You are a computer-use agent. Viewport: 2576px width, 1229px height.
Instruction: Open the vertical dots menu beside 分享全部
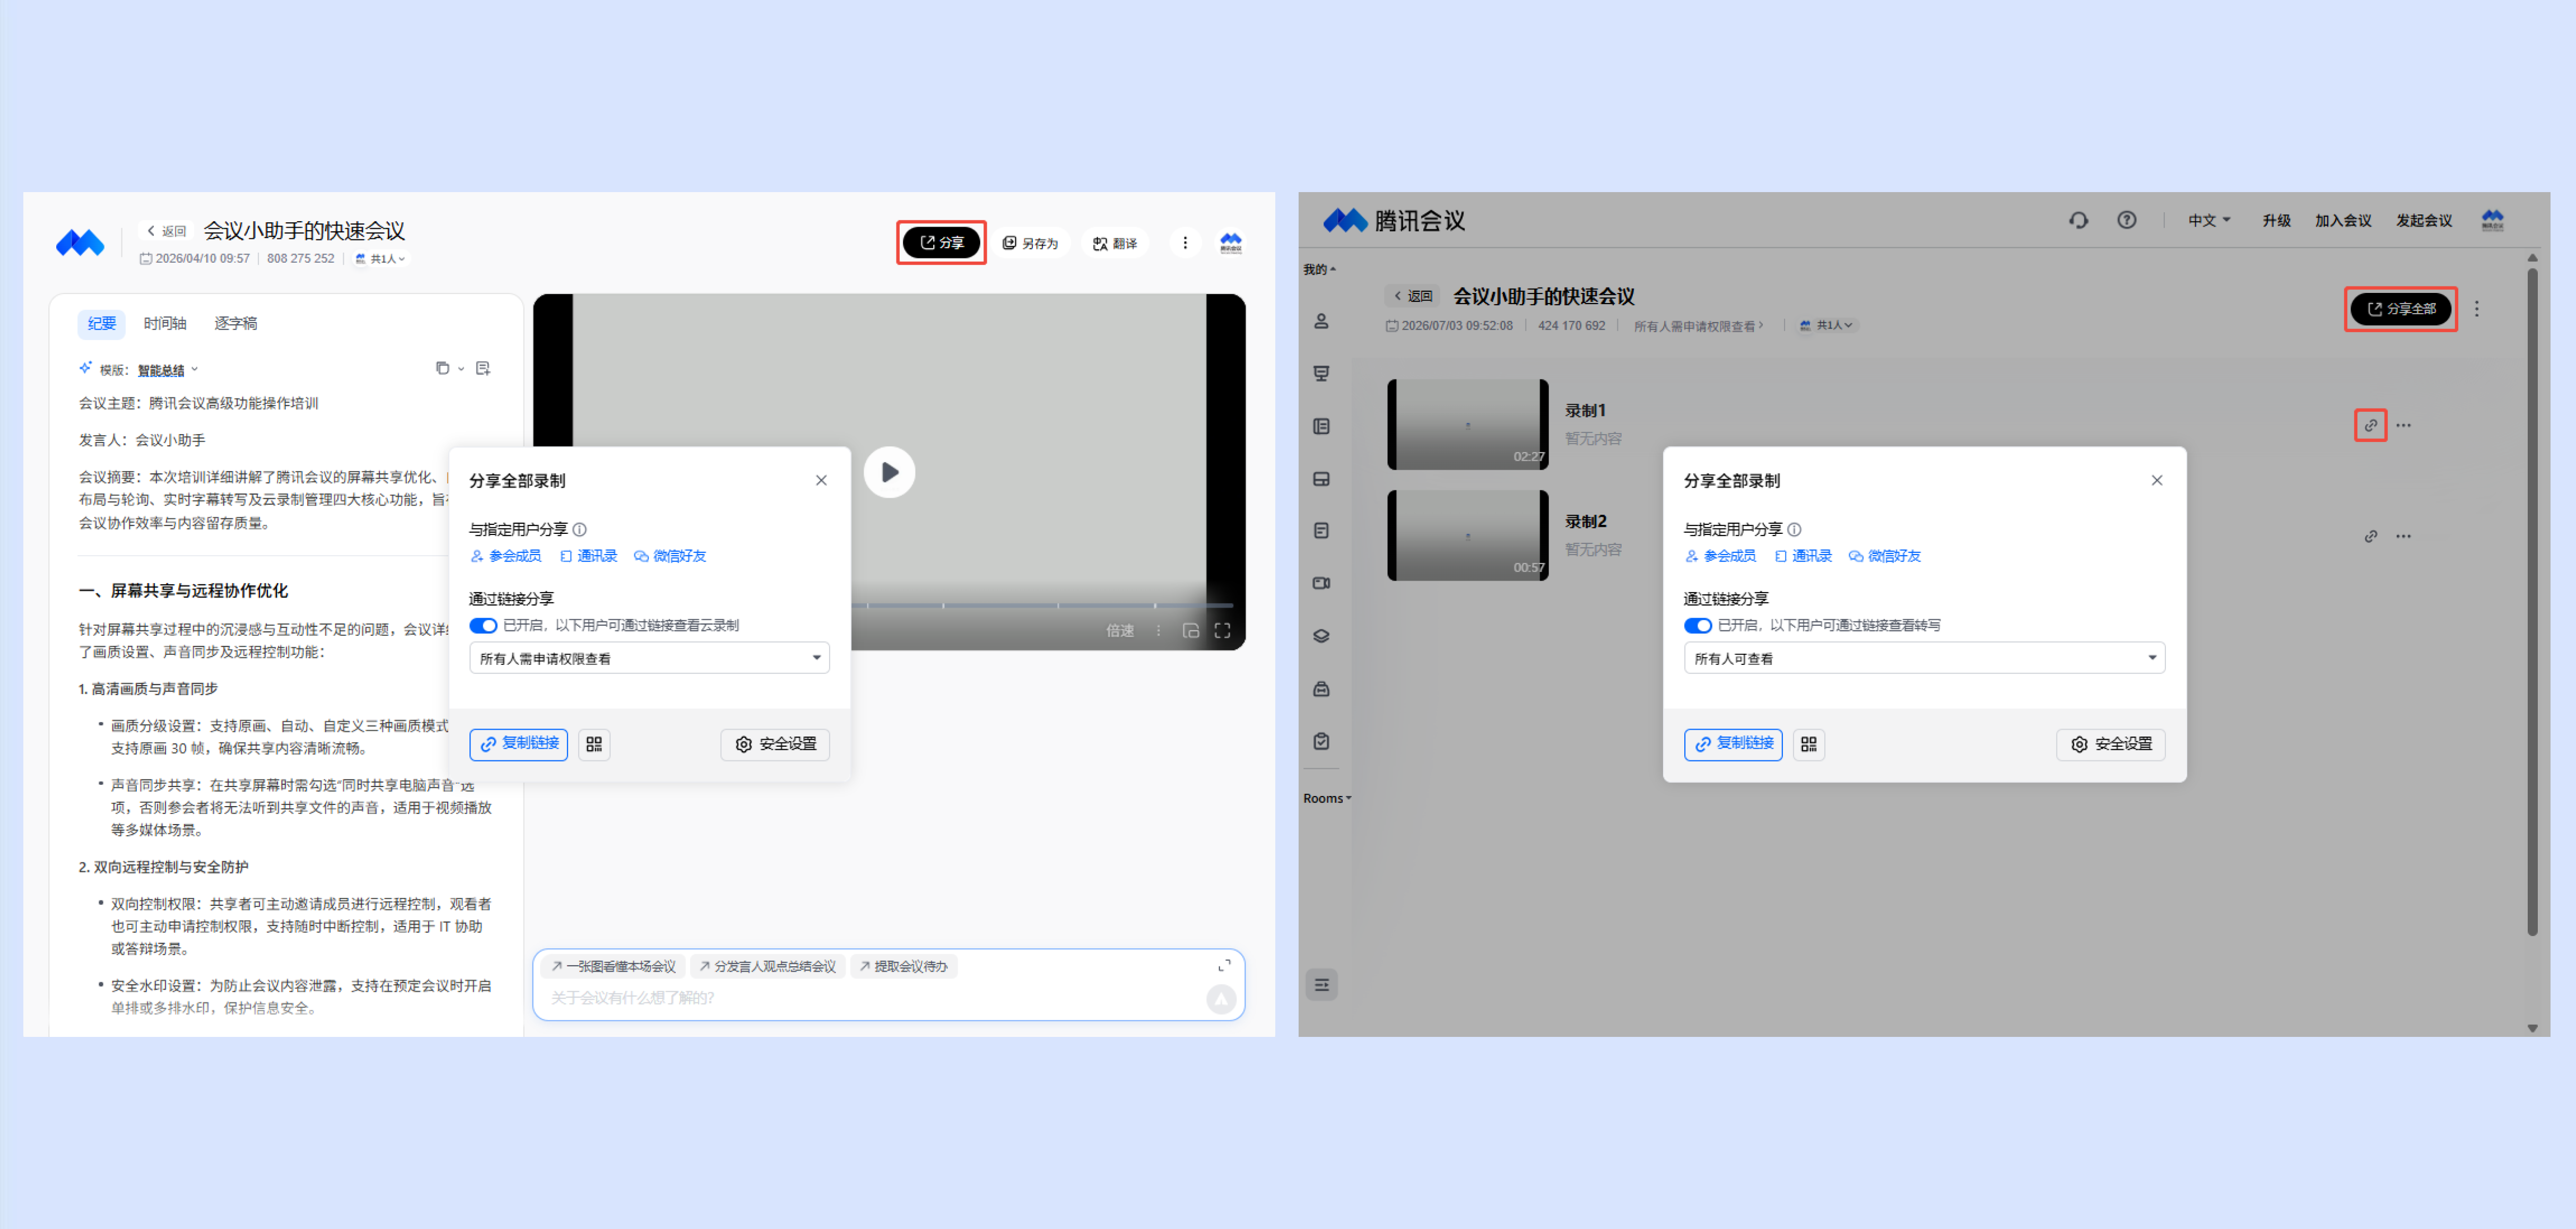tap(2476, 309)
